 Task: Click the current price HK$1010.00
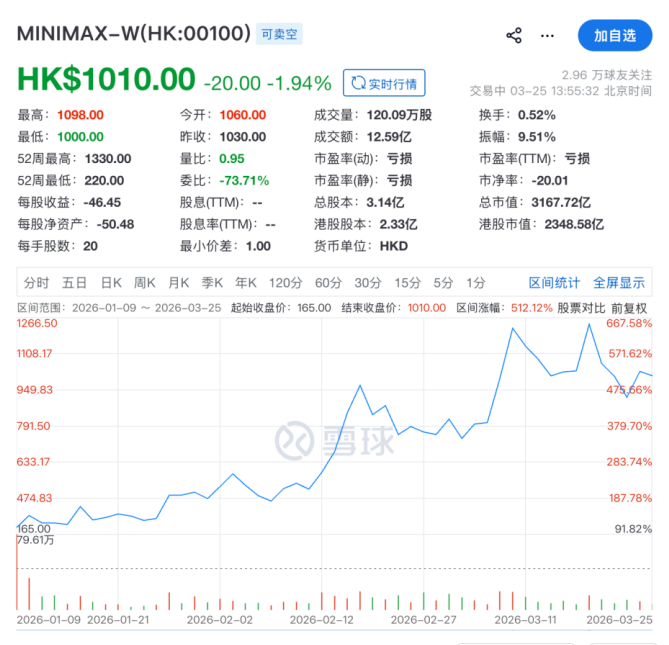[x=106, y=79]
